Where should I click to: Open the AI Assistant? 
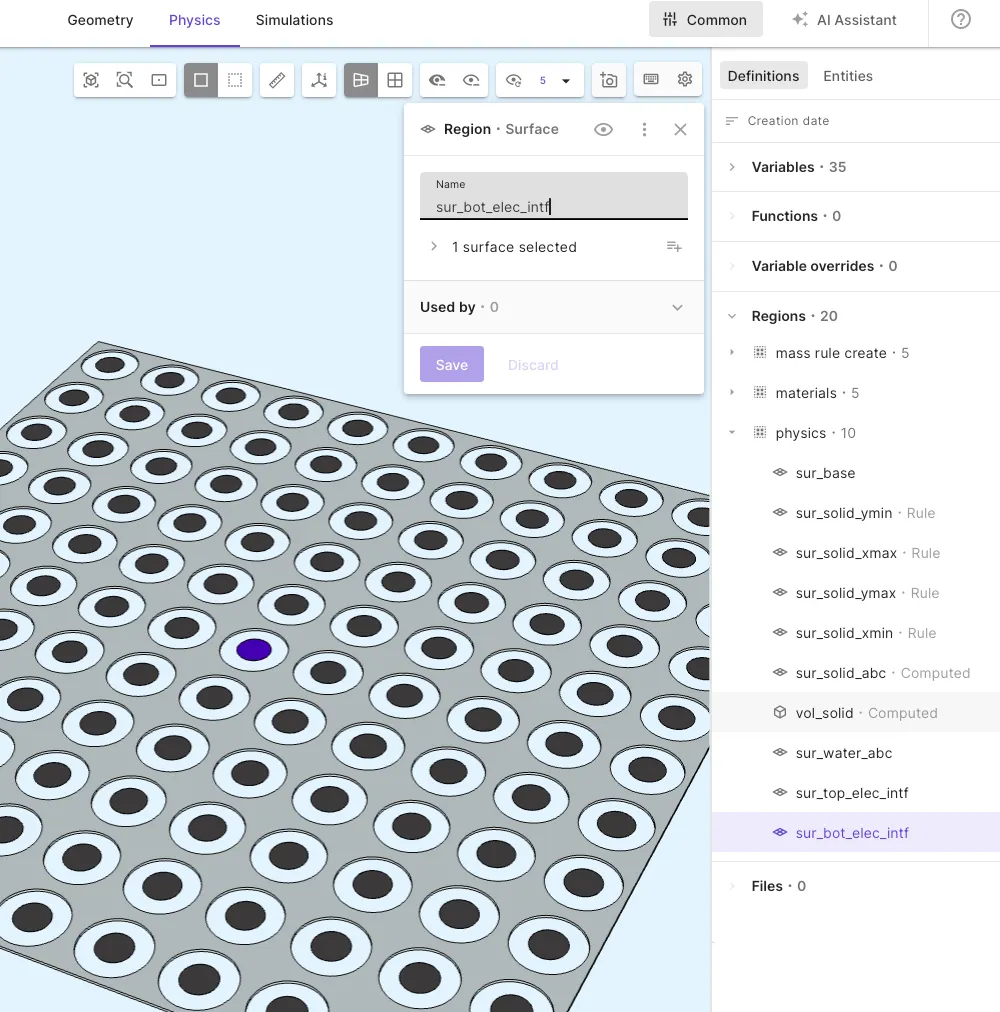click(x=844, y=19)
